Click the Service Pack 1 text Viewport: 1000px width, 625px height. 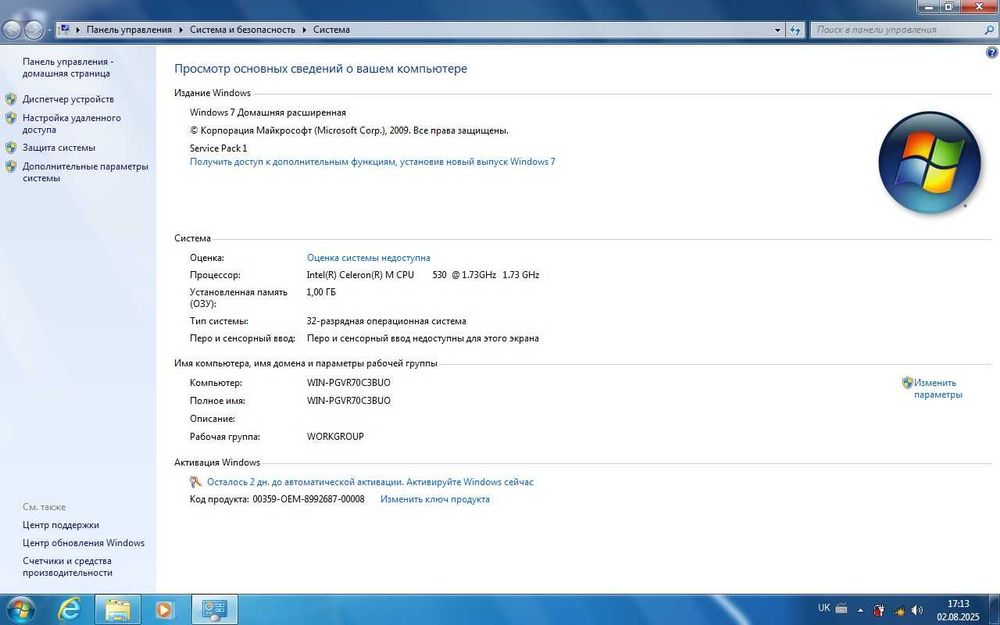[x=218, y=148]
